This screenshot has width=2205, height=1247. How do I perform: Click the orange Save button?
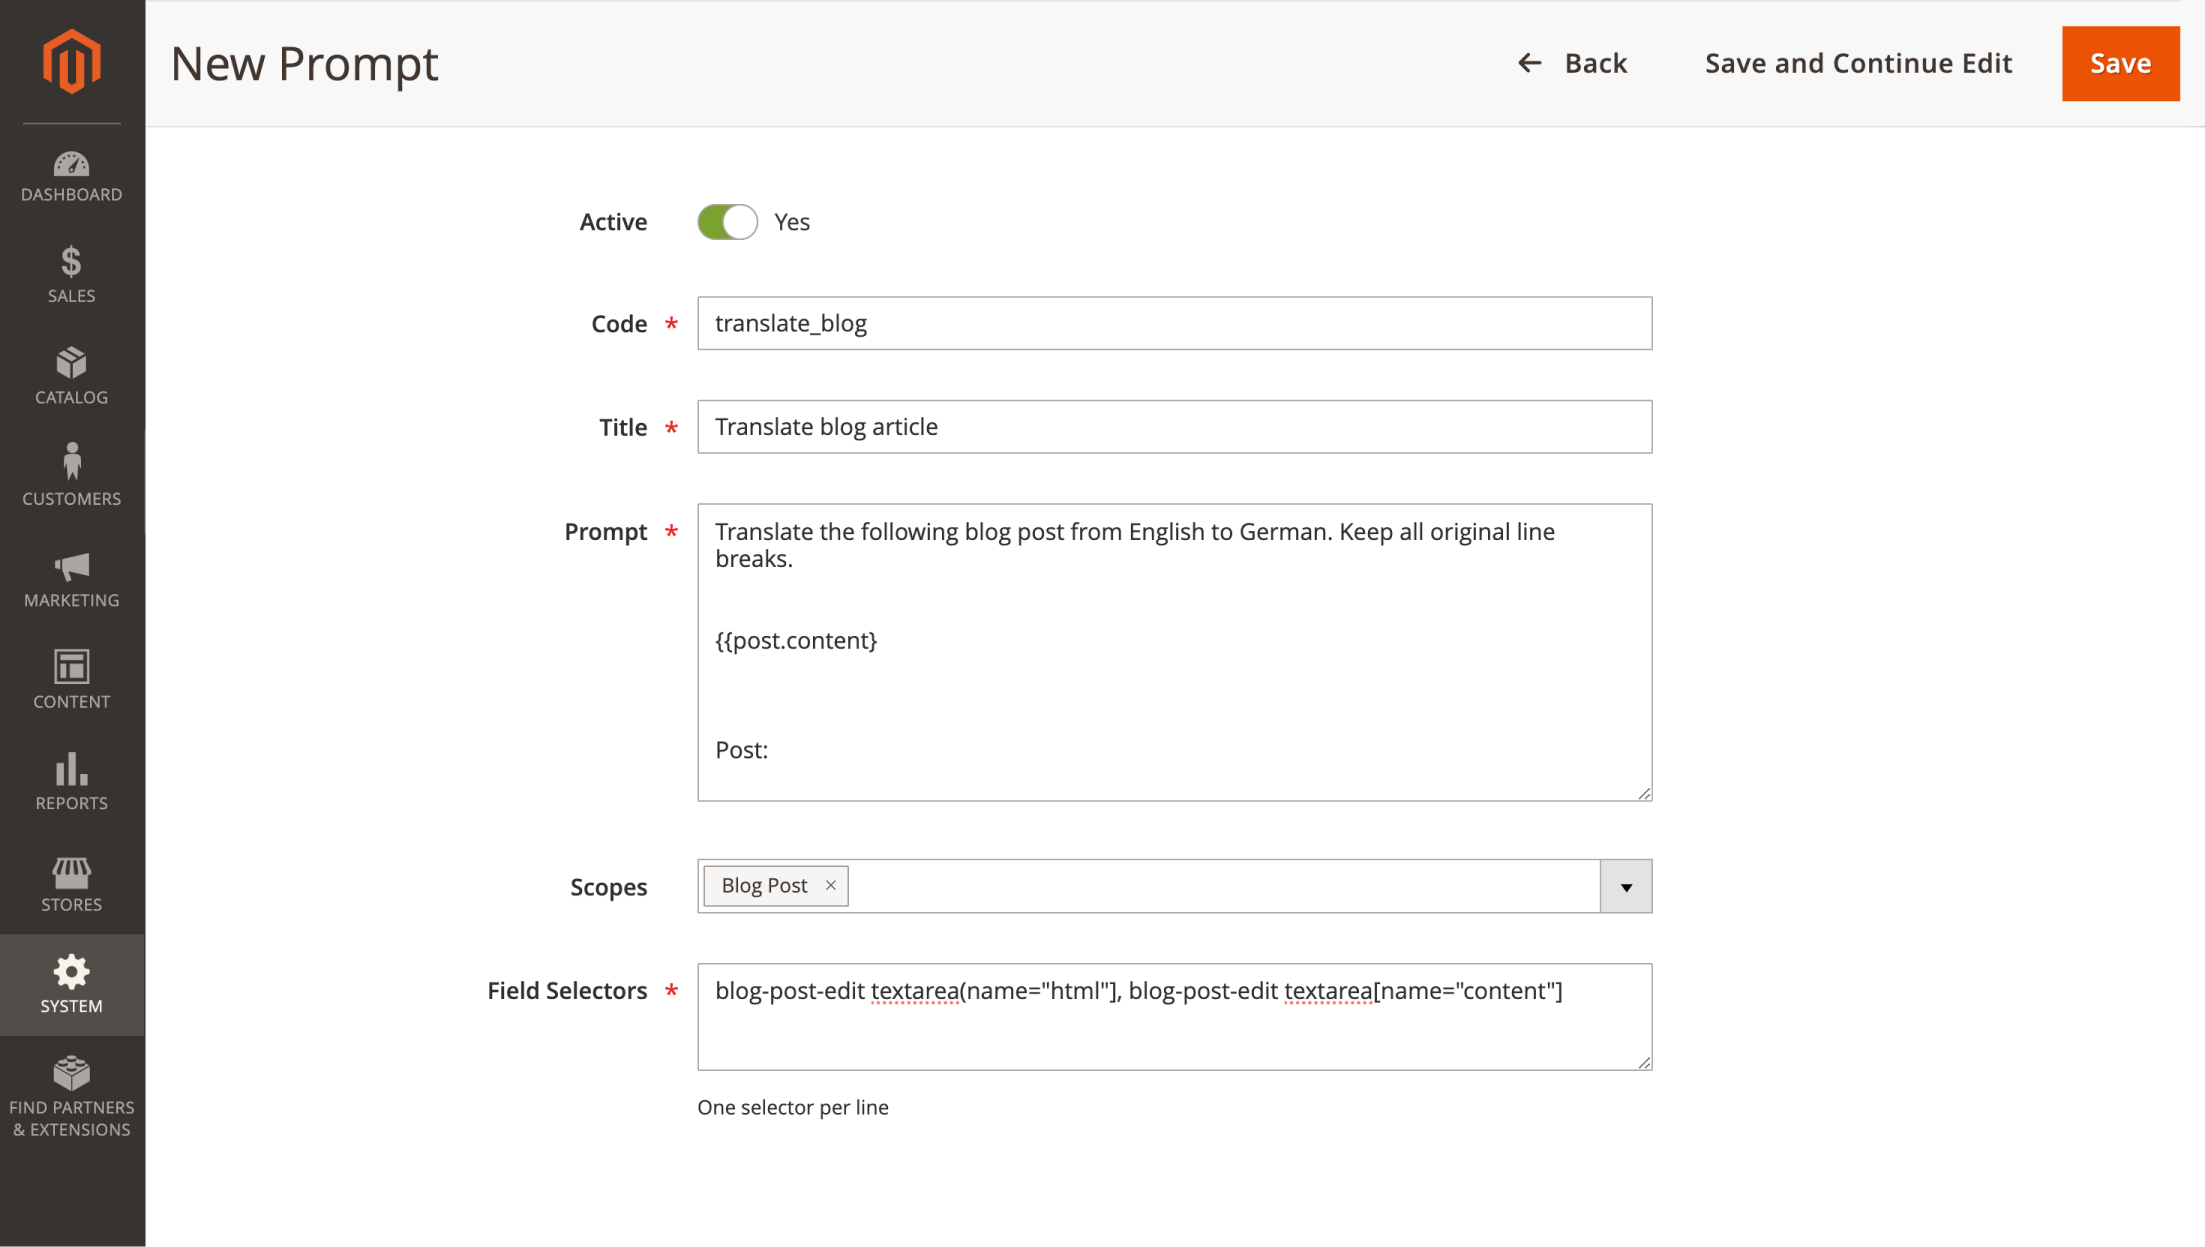pyautogui.click(x=2120, y=63)
